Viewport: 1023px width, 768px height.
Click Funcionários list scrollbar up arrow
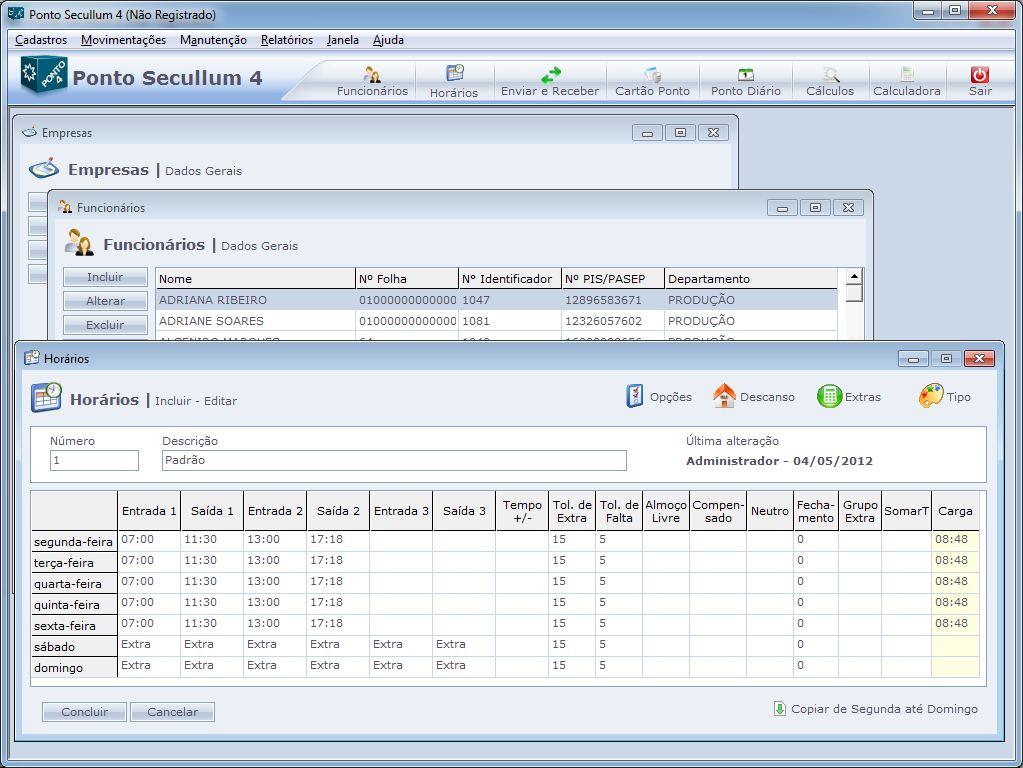[854, 277]
